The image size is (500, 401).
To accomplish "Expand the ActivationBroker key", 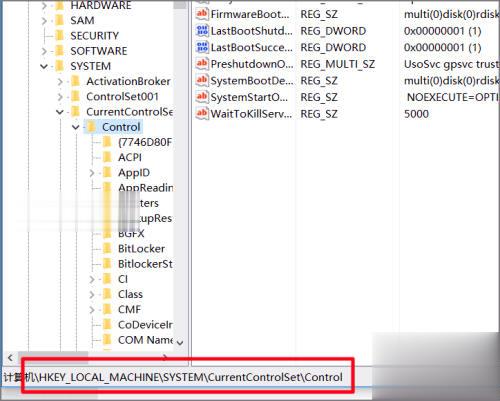I will [60, 81].
